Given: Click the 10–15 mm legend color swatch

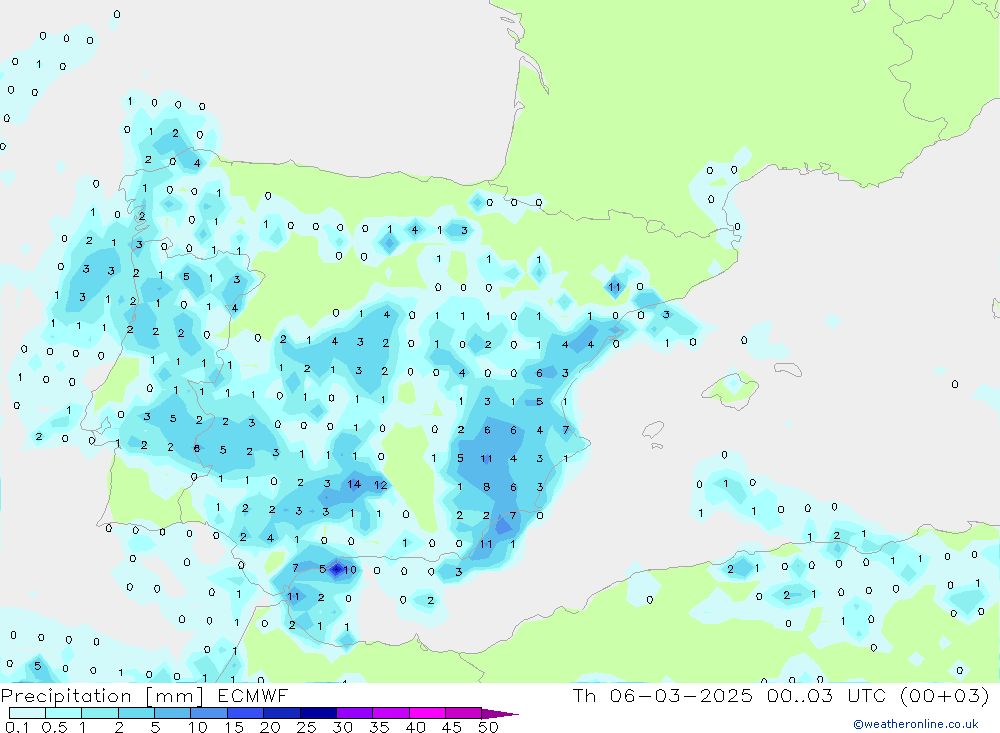Looking at the screenshot, I should tap(209, 713).
